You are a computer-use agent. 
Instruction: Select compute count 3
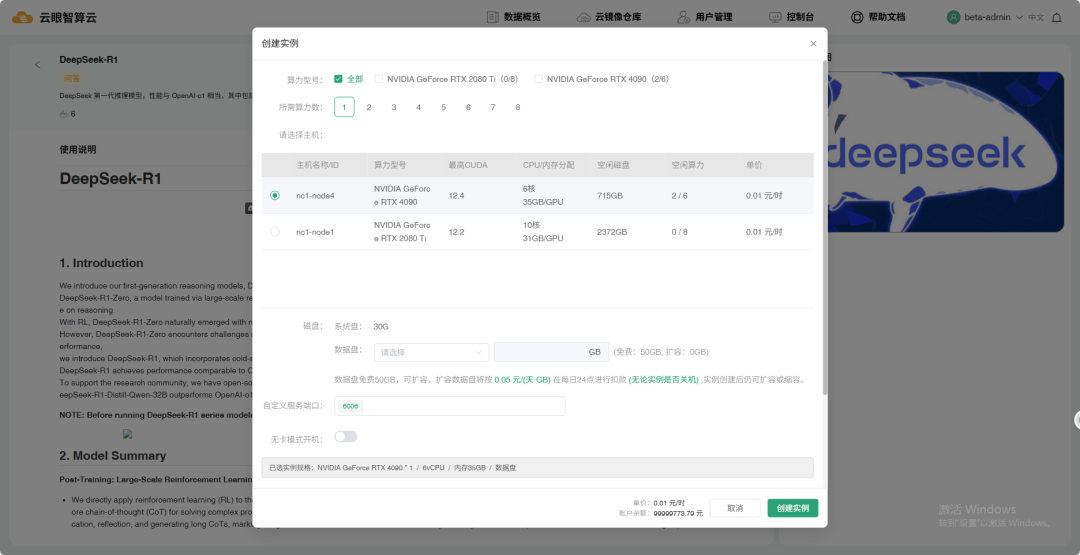click(394, 107)
